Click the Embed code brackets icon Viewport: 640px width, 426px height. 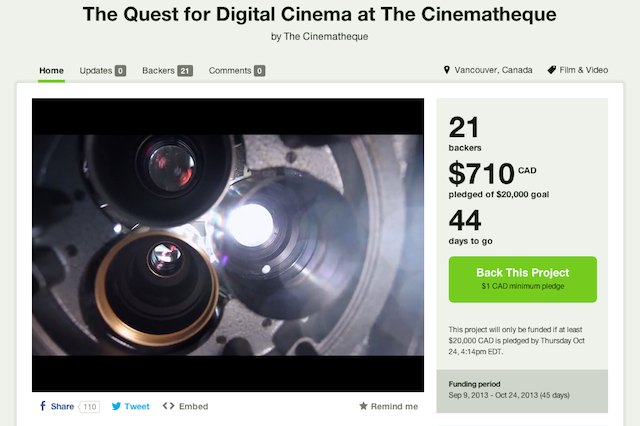click(168, 407)
